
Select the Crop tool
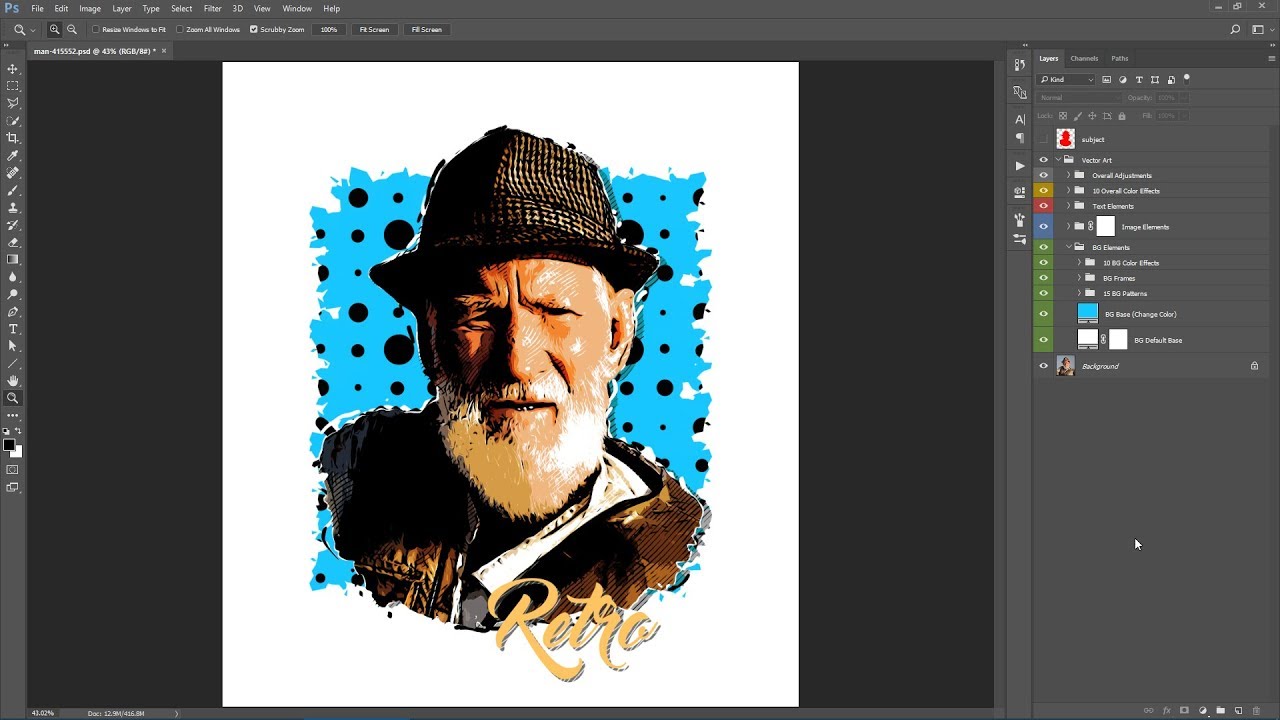click(13, 138)
